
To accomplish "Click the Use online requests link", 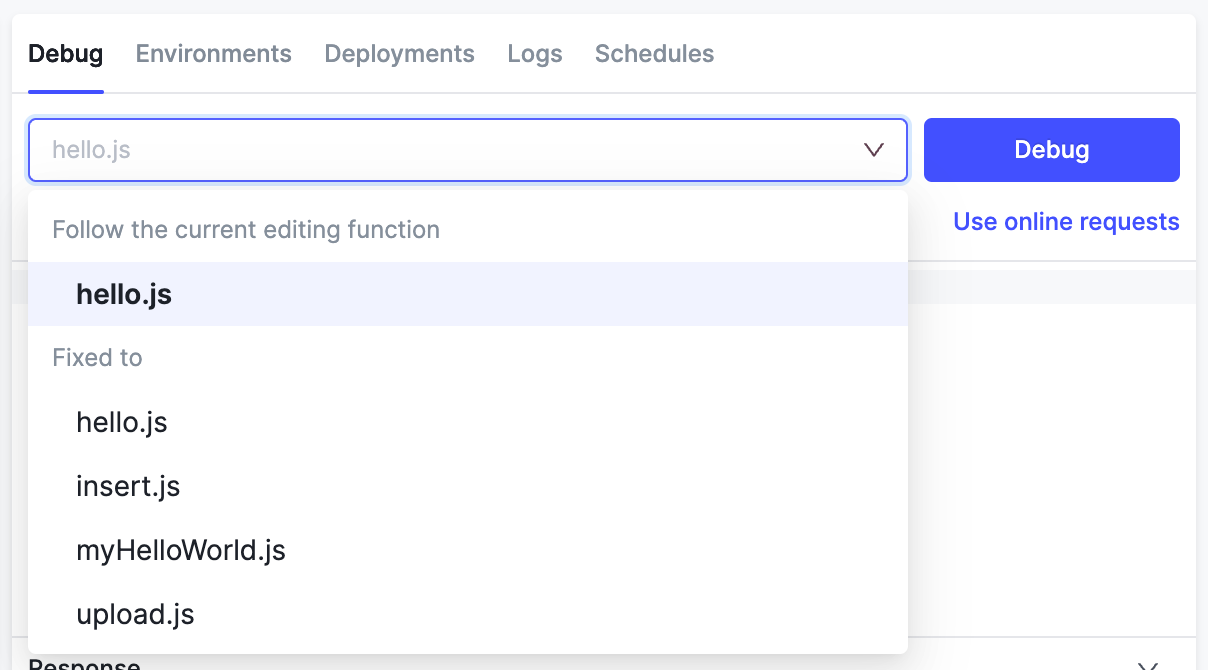I will pos(1067,222).
